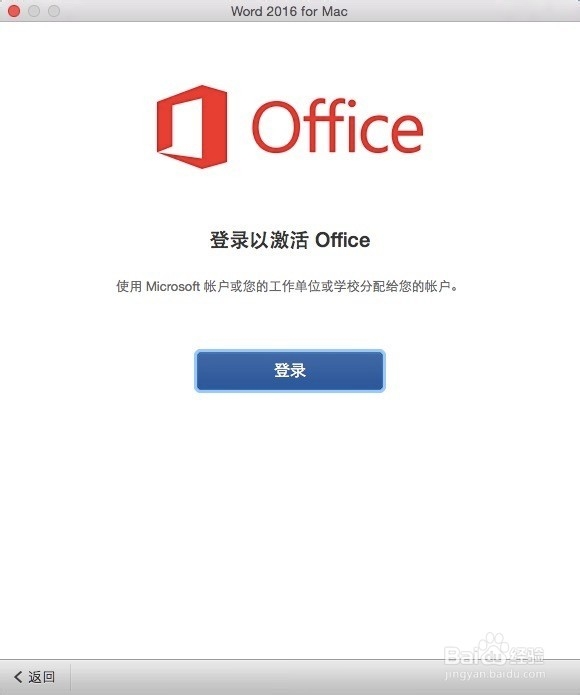Go back using the 返回 label
This screenshot has height=695, width=580.
coord(42,677)
